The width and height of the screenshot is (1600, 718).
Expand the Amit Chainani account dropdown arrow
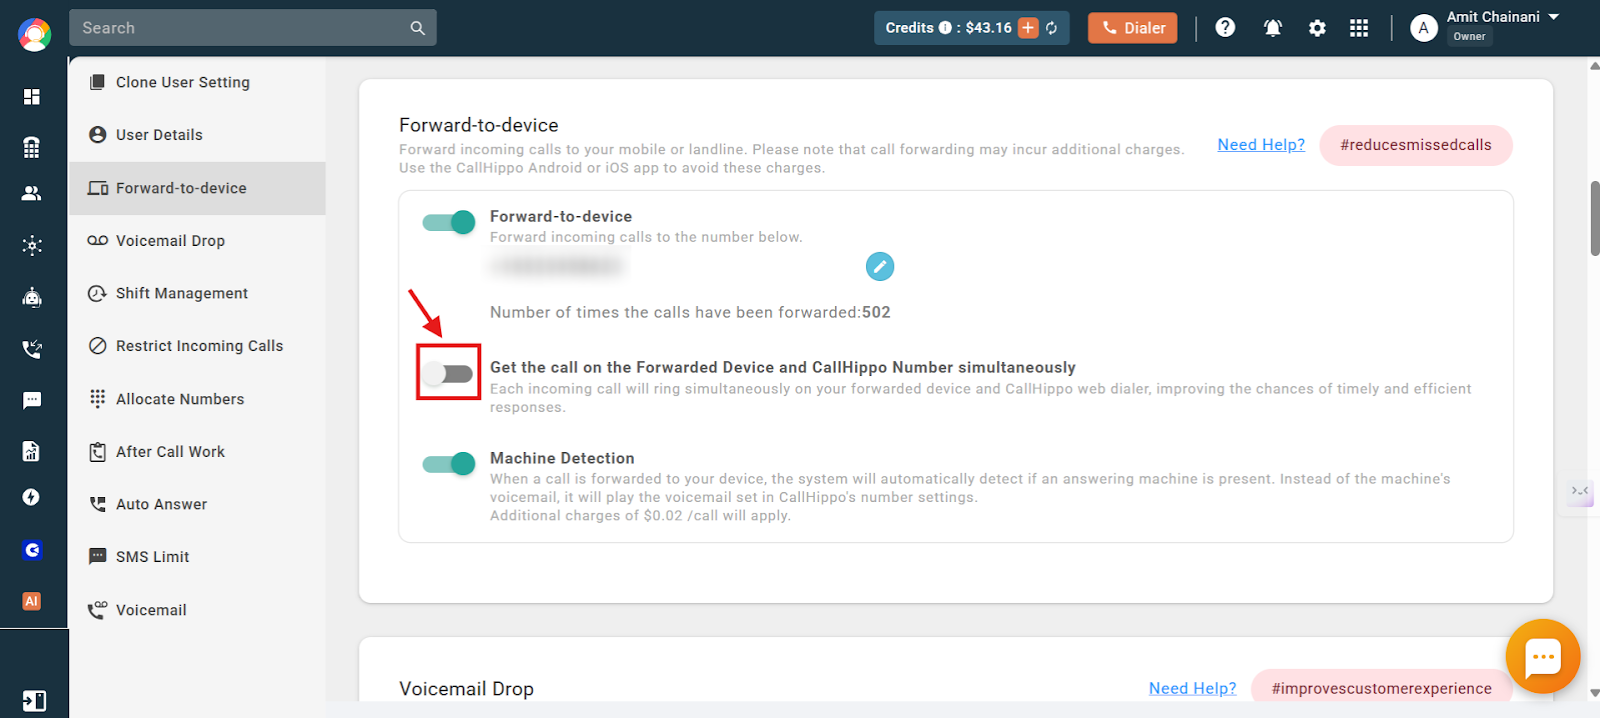click(1554, 17)
